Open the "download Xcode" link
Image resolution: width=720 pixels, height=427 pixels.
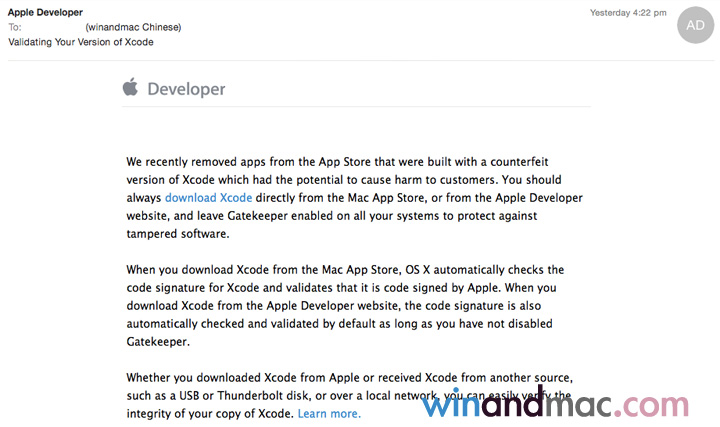(x=208, y=198)
